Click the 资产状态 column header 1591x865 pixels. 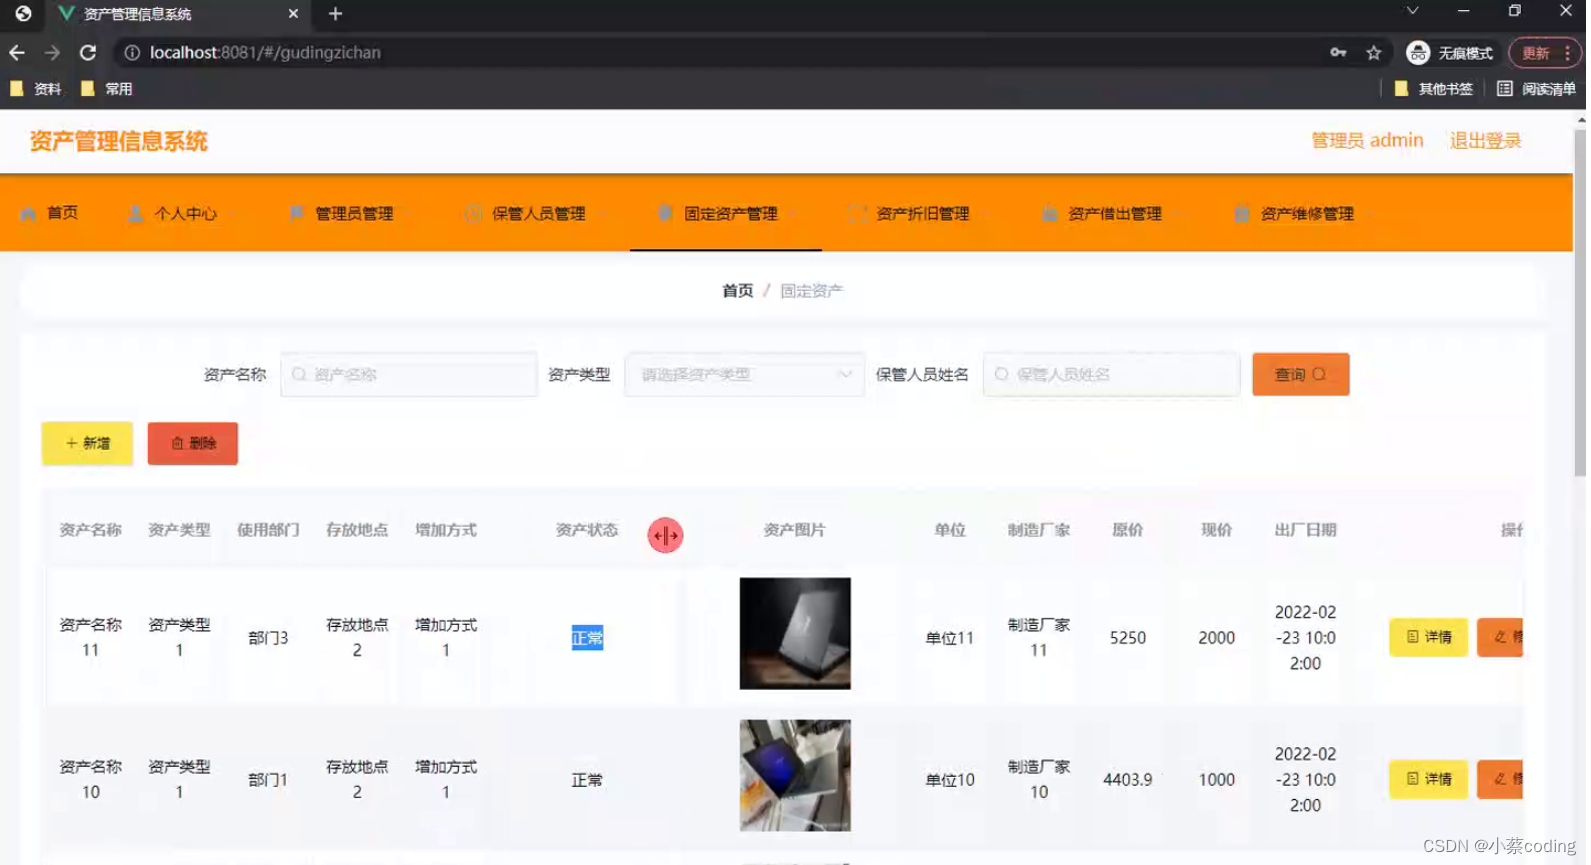coord(587,530)
